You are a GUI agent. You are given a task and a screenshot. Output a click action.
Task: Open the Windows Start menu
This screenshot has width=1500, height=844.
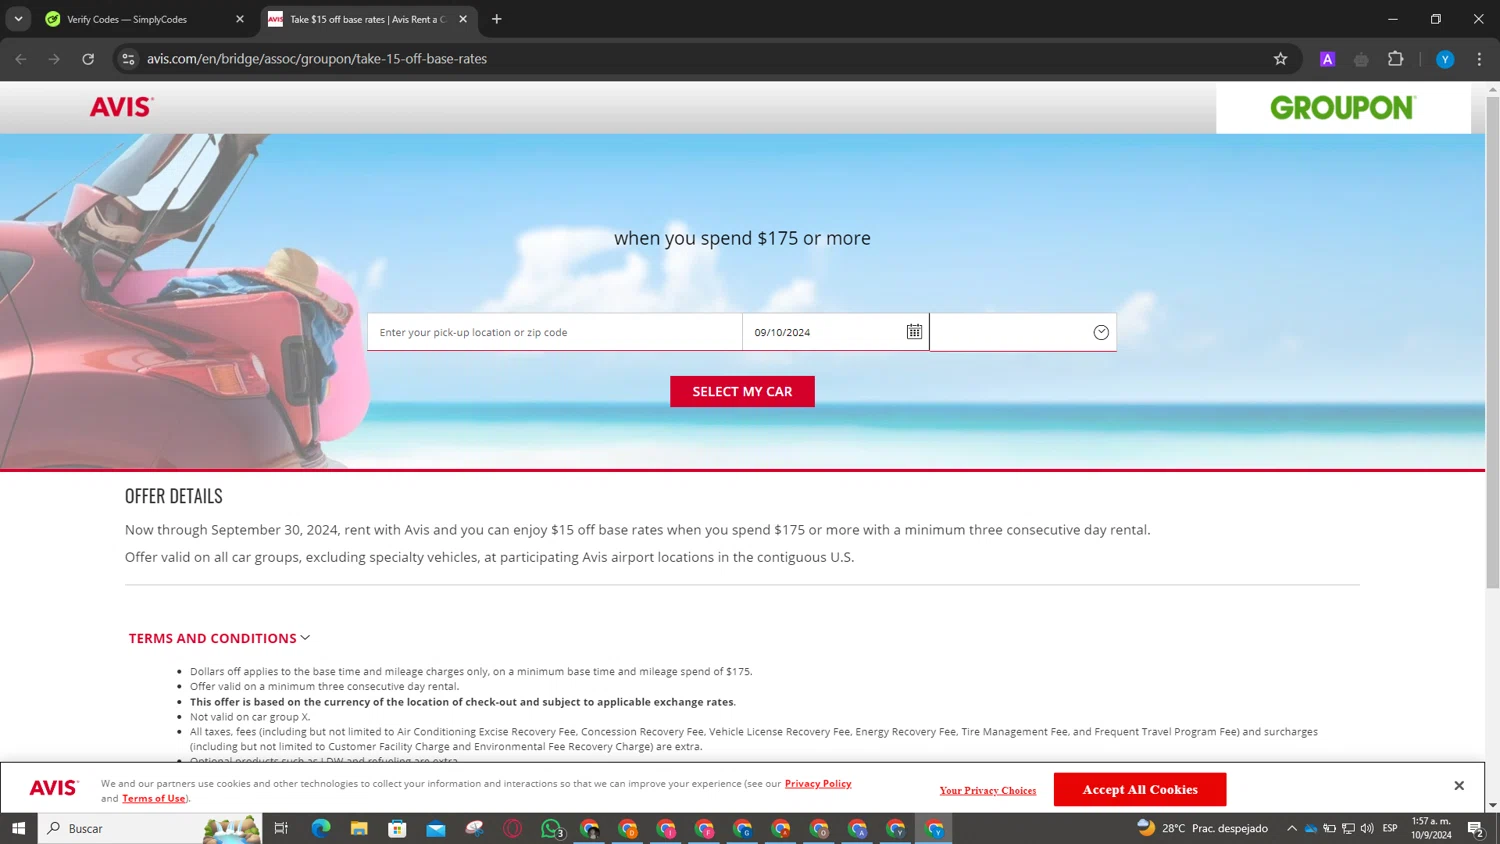coord(18,828)
